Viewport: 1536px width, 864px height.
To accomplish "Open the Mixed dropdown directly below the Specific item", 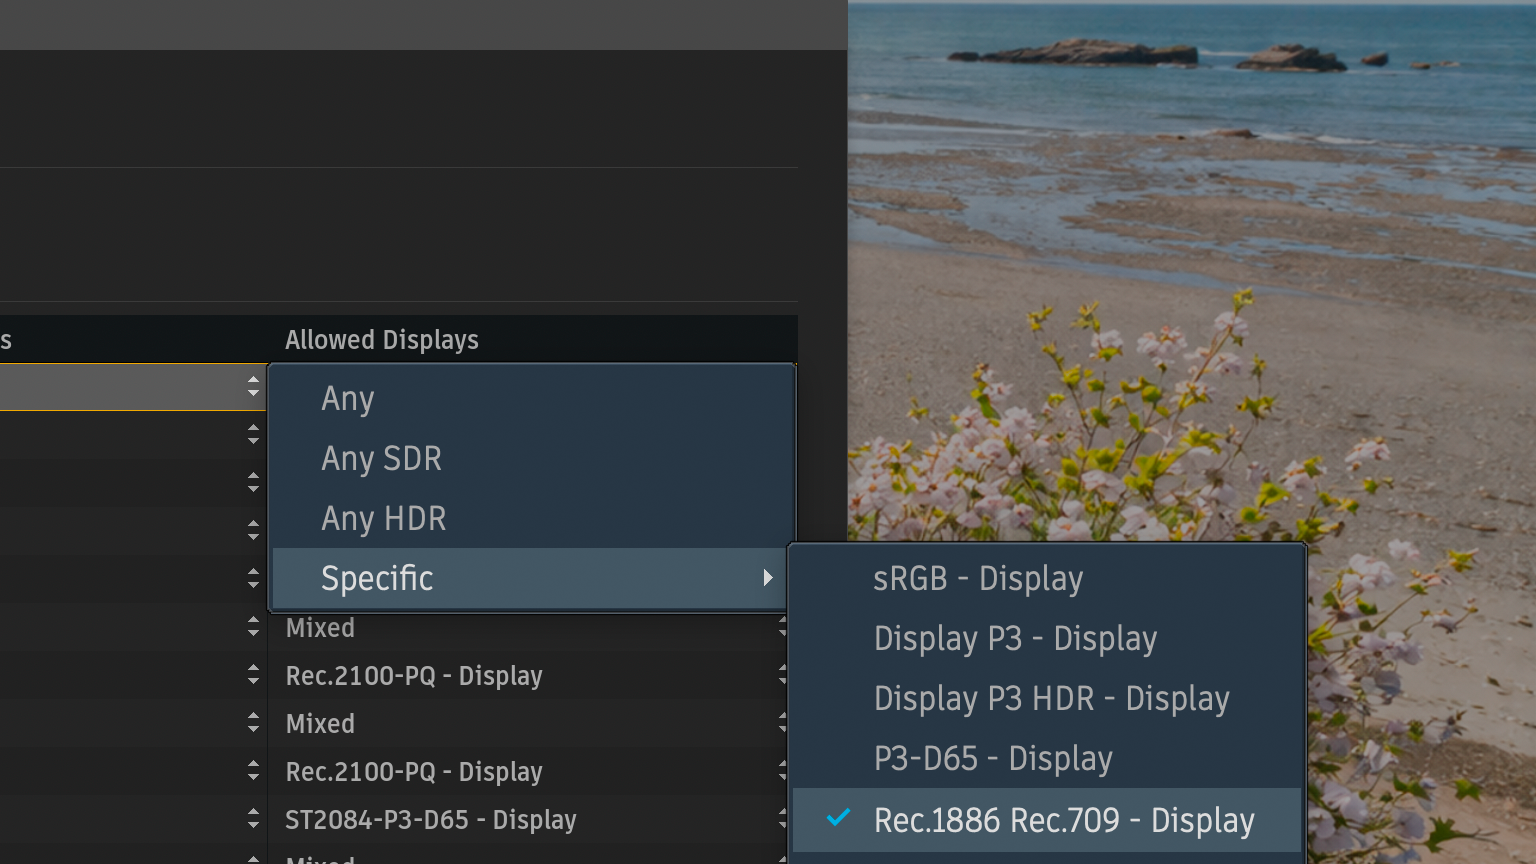I will [x=320, y=628].
